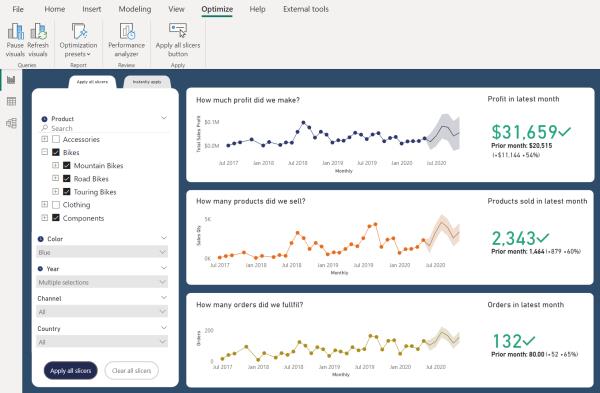Screen dimensions: 600x393
Task: Click Refresh visuals icon
Action: (38, 31)
